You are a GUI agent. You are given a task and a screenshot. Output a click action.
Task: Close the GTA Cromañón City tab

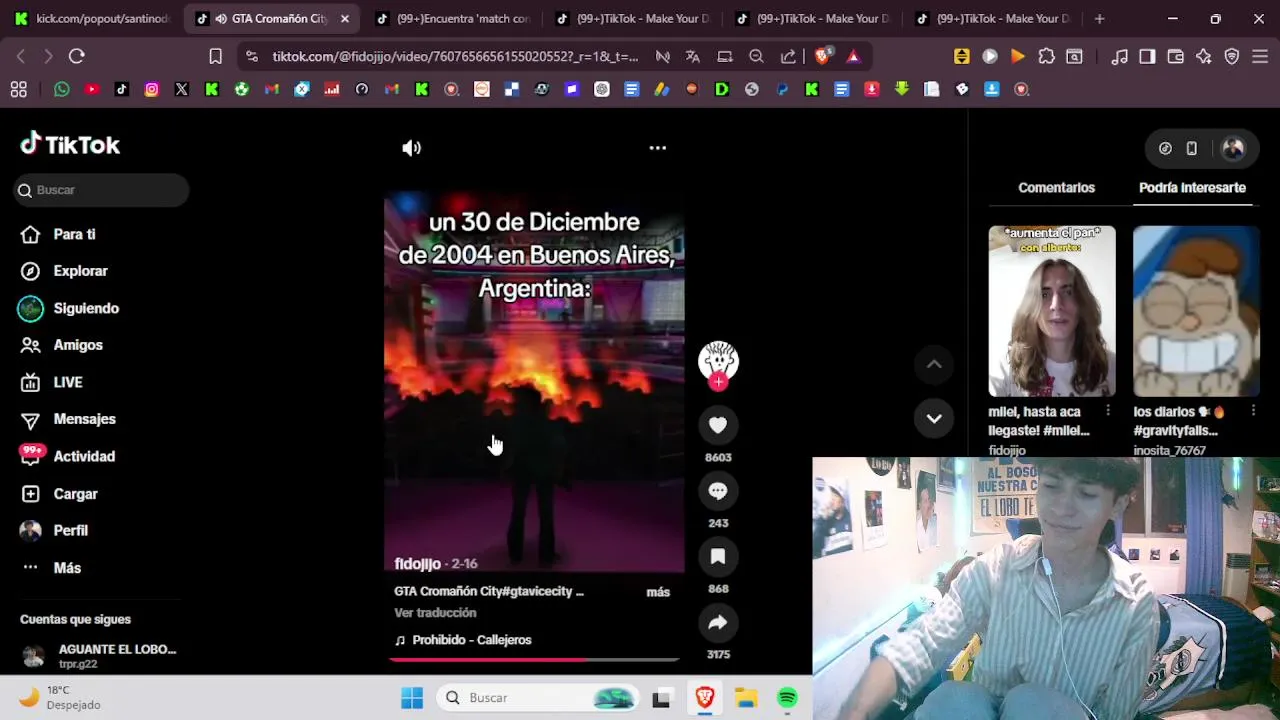(345, 19)
